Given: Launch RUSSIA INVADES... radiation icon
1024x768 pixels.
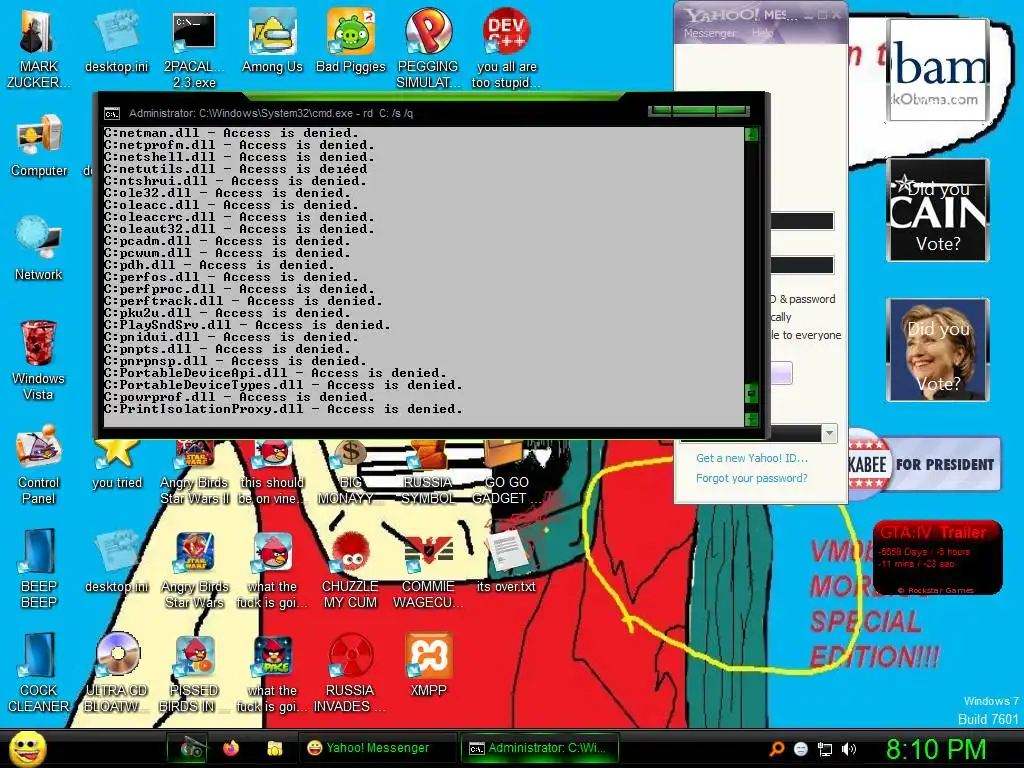Looking at the screenshot, I should coord(350,673).
